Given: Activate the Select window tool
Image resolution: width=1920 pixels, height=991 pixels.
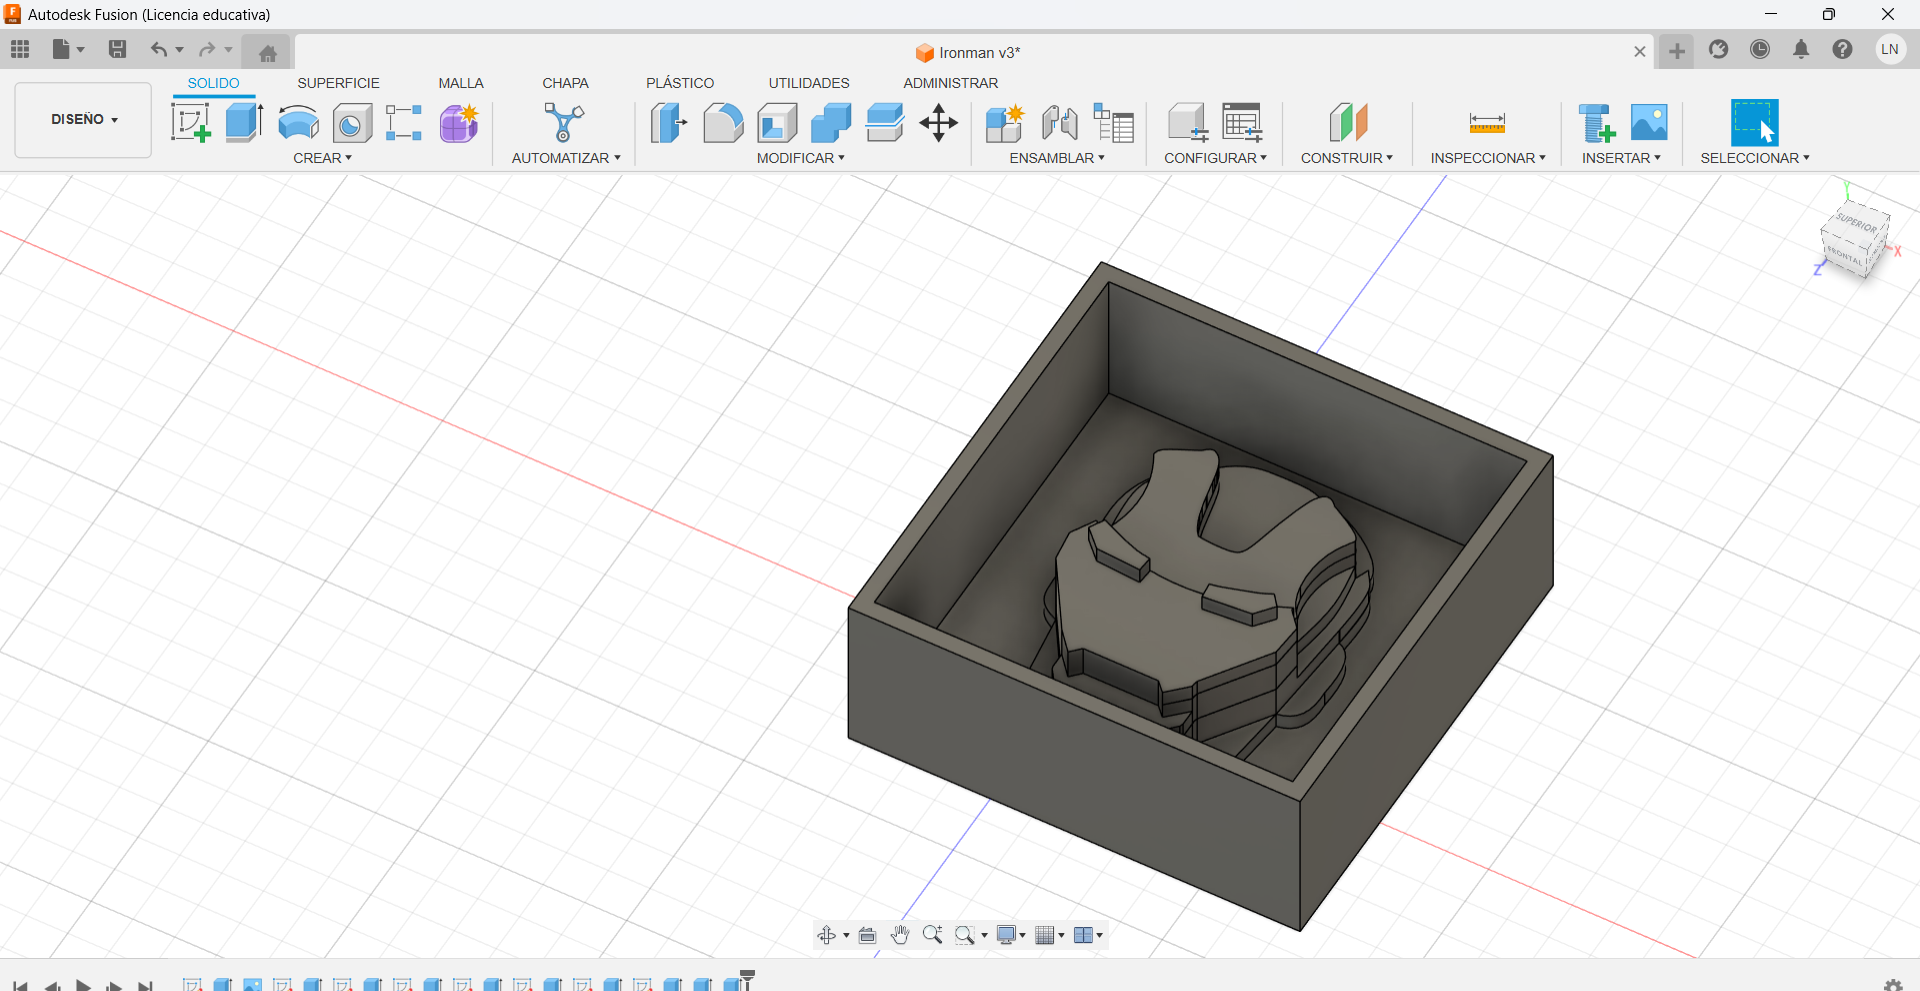Looking at the screenshot, I should 1754,123.
